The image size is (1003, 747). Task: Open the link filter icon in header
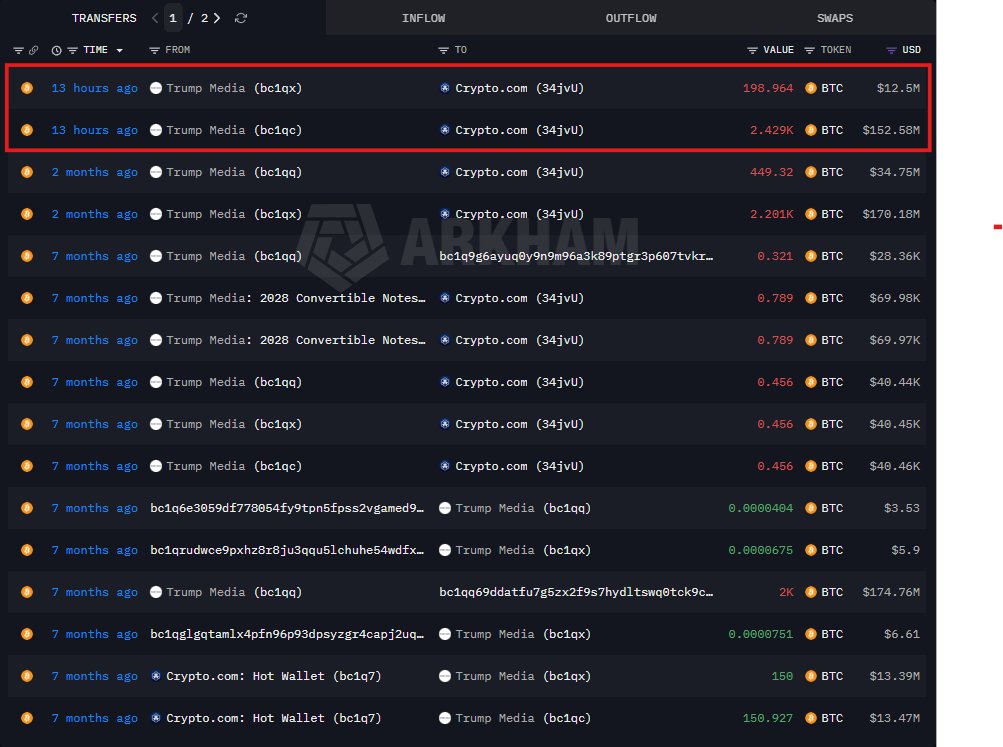(x=34, y=50)
